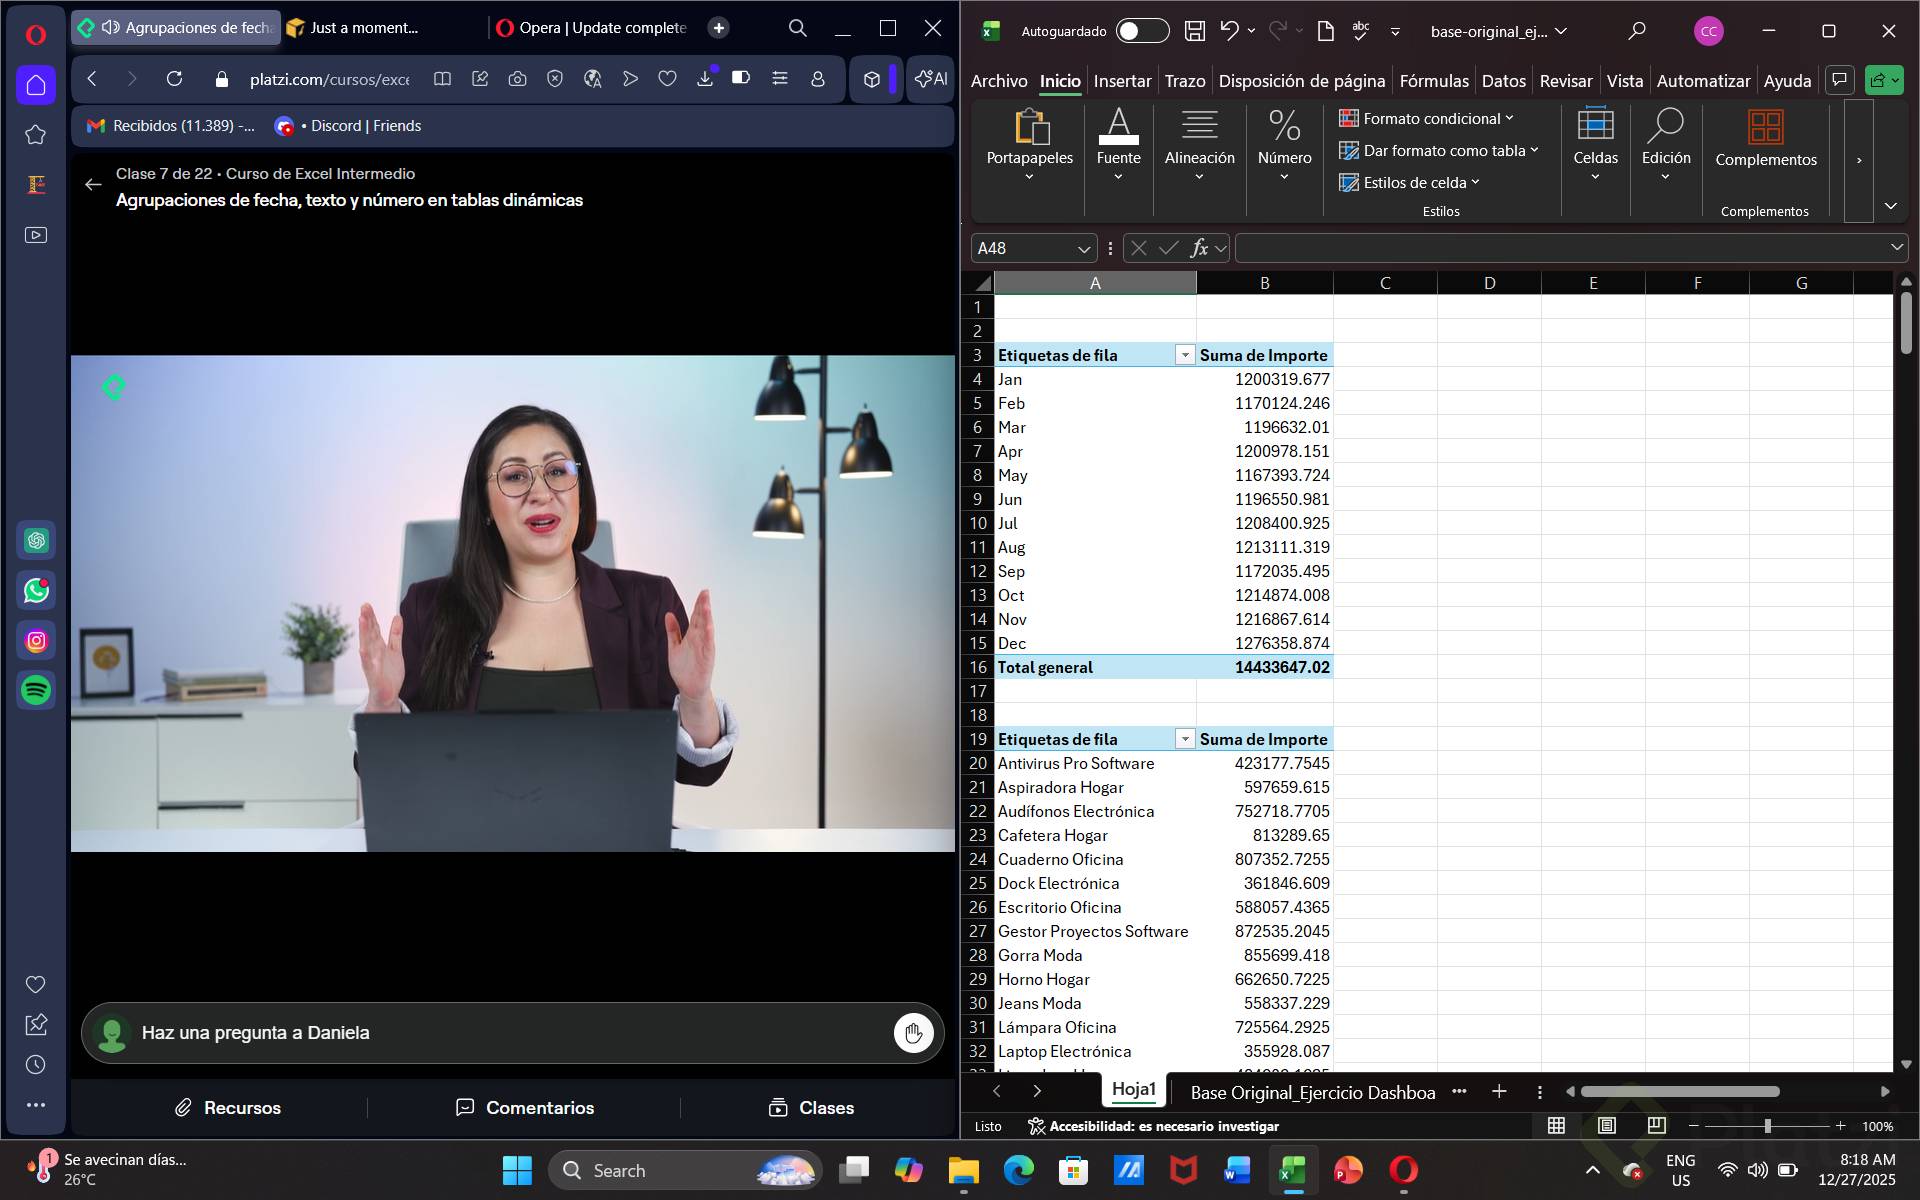Open Spotify in Opera sidebar
This screenshot has height=1200, width=1920.
[37, 690]
